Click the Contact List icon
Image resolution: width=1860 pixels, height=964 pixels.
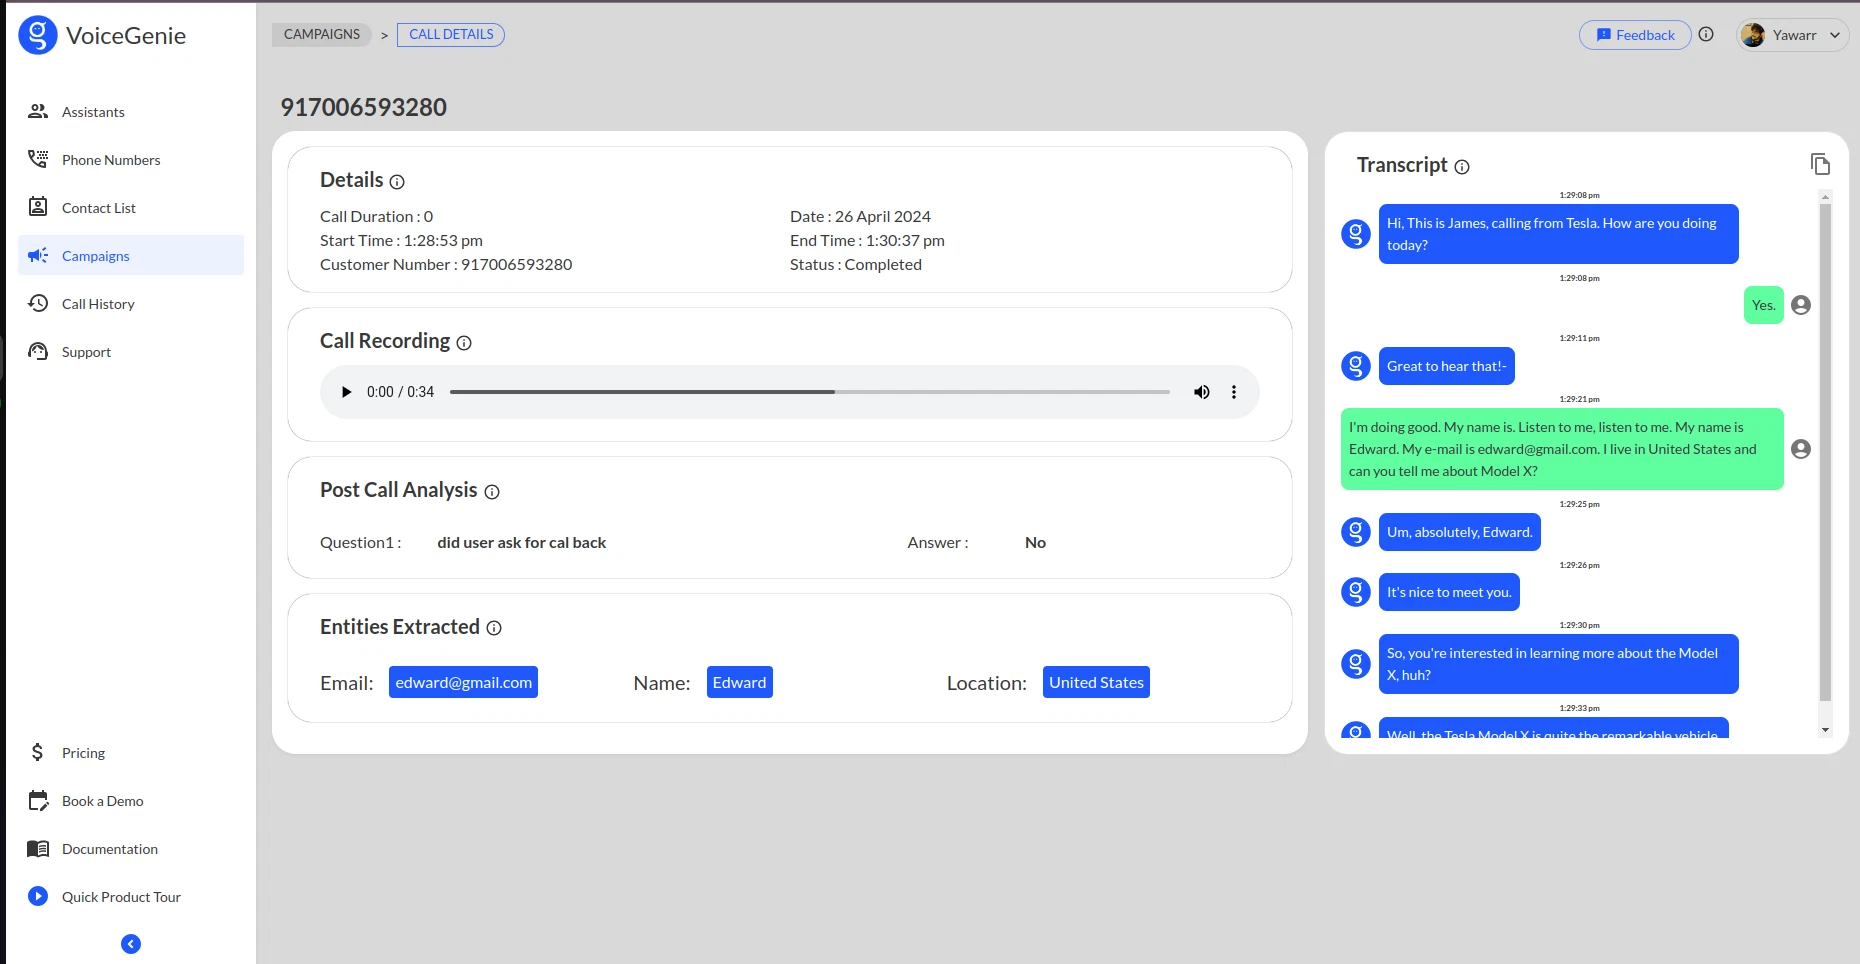point(38,207)
